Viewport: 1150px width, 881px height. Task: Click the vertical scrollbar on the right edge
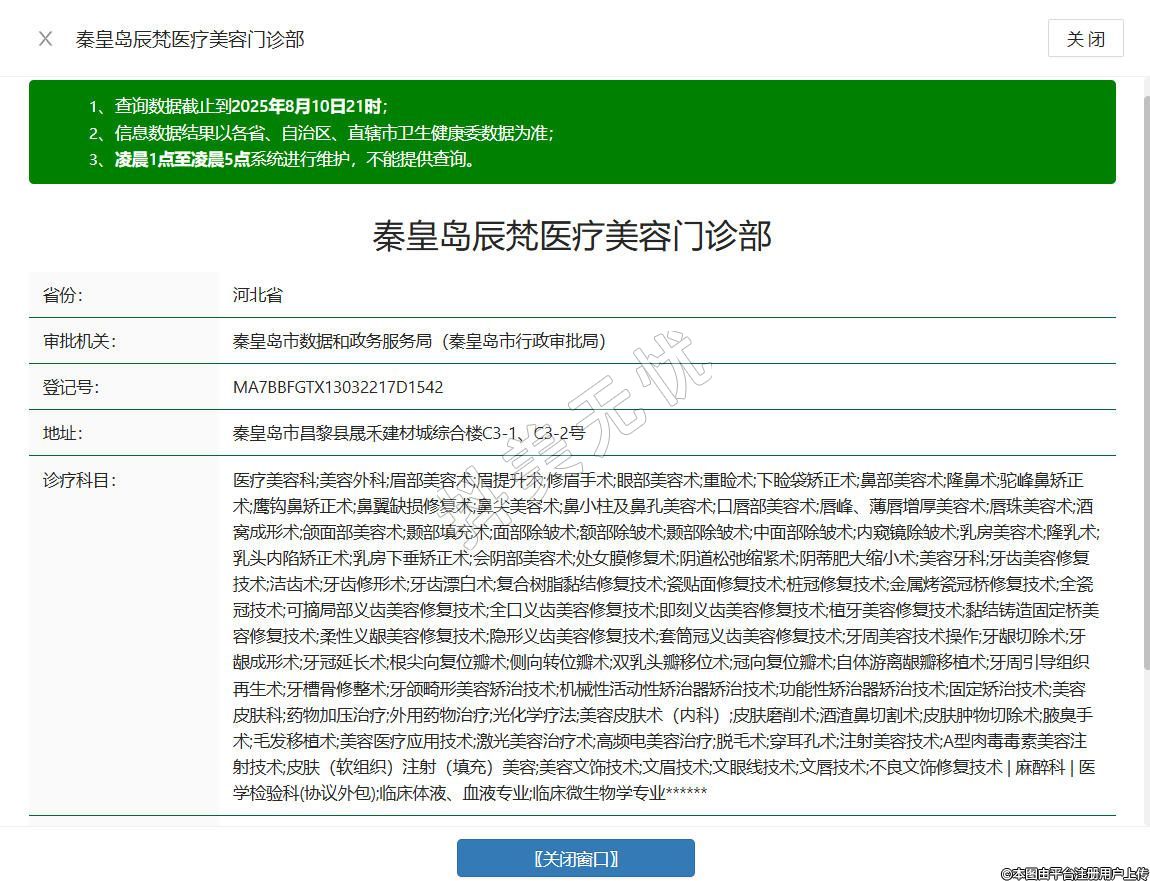click(x=1141, y=450)
